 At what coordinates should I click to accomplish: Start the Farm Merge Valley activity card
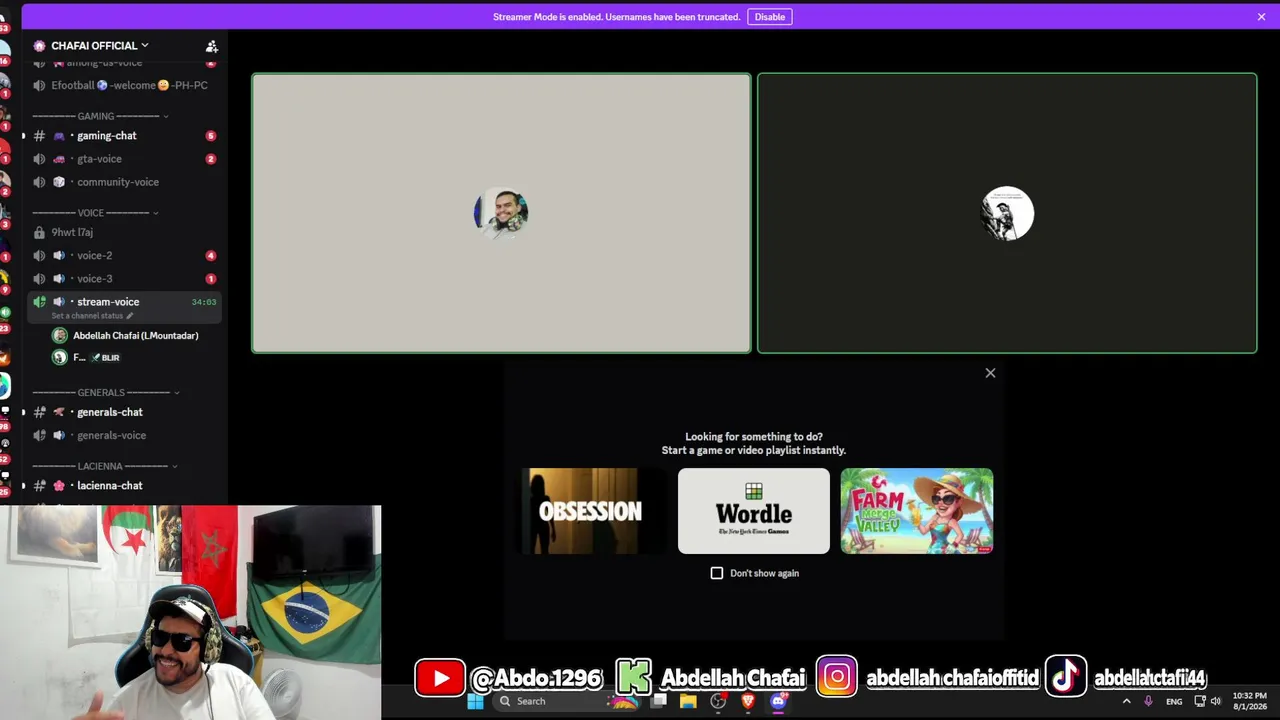(x=917, y=511)
